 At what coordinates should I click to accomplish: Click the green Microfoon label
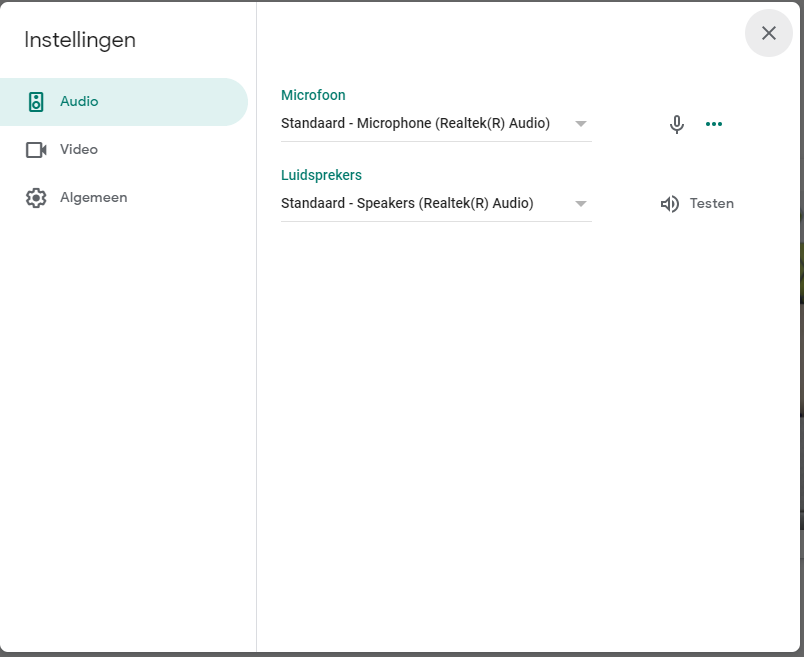pyautogui.click(x=313, y=95)
